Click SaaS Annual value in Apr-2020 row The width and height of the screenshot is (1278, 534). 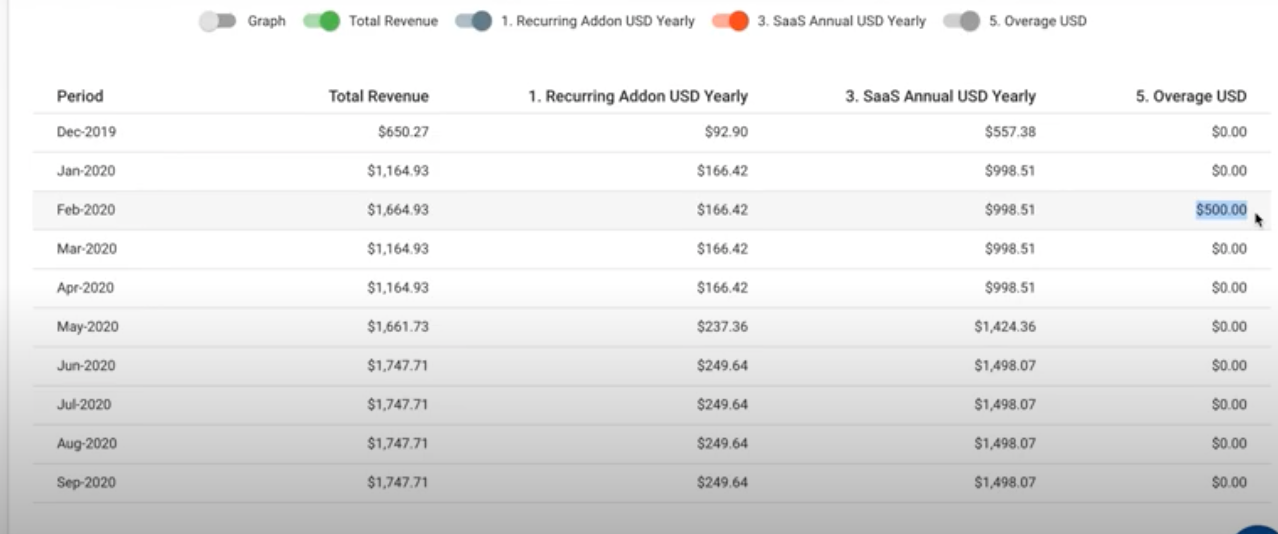point(1010,288)
